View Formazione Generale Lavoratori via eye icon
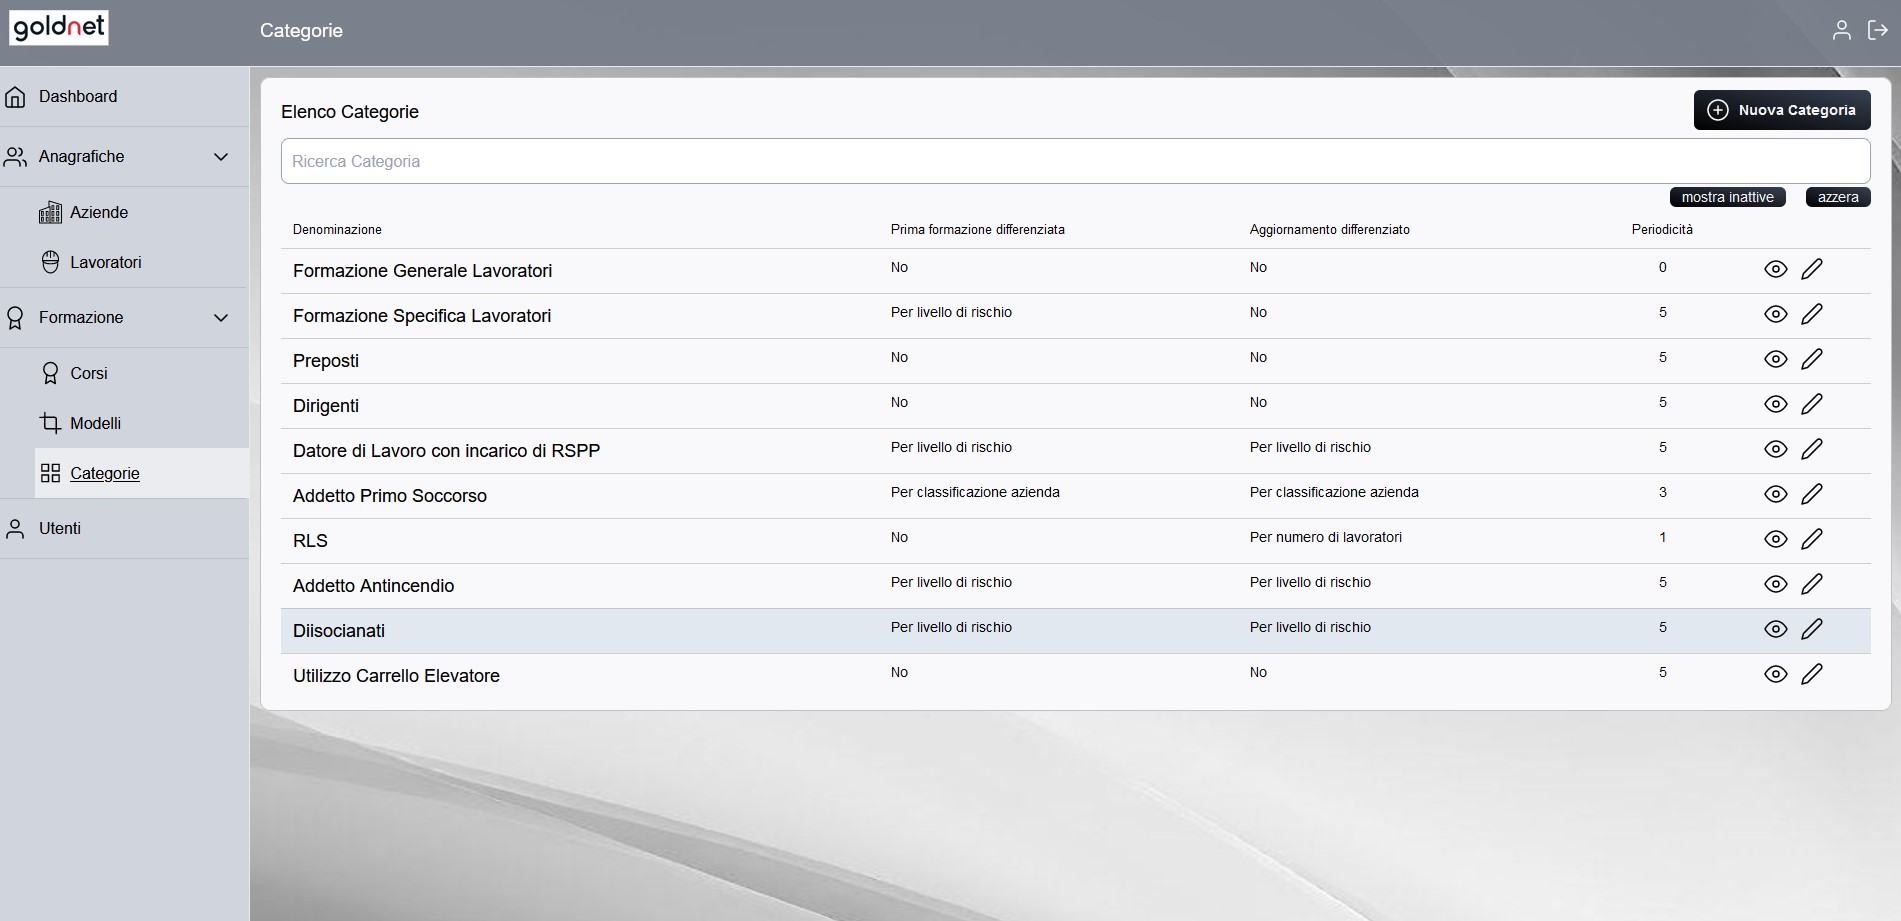This screenshot has height=921, width=1901. pos(1776,269)
